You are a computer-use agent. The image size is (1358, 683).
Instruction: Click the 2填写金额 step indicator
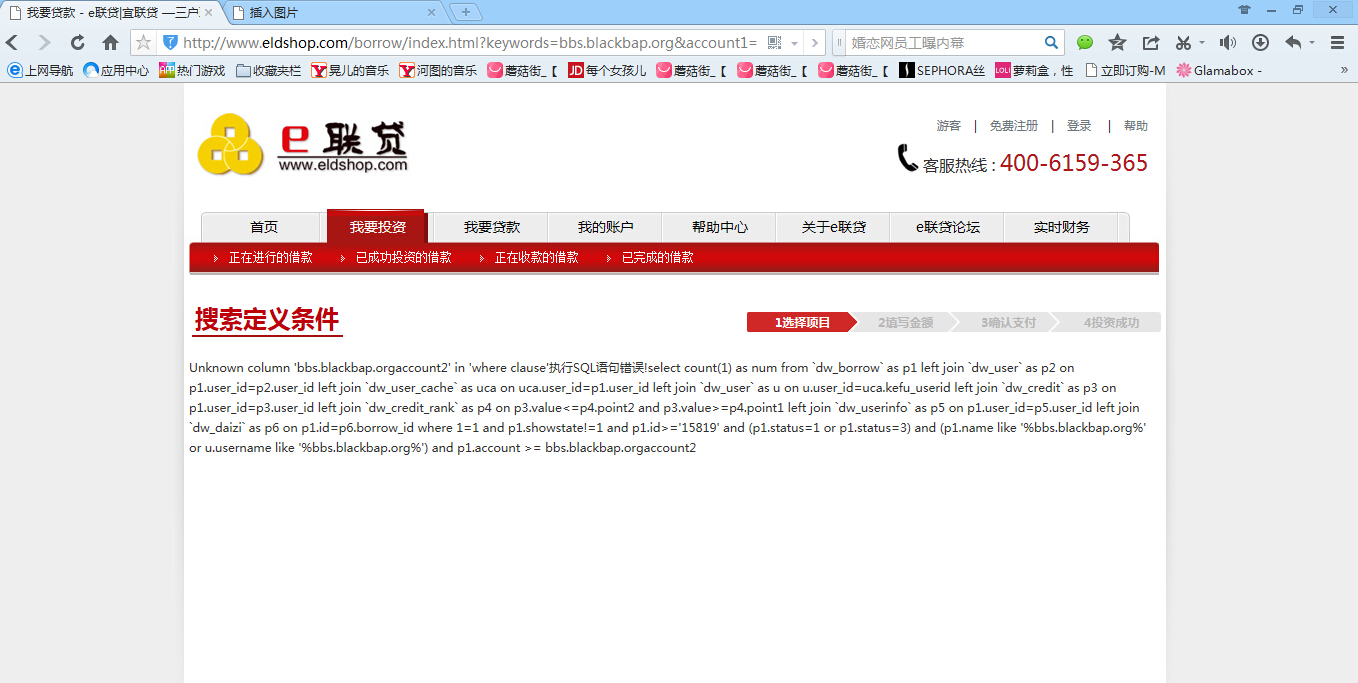click(x=905, y=322)
